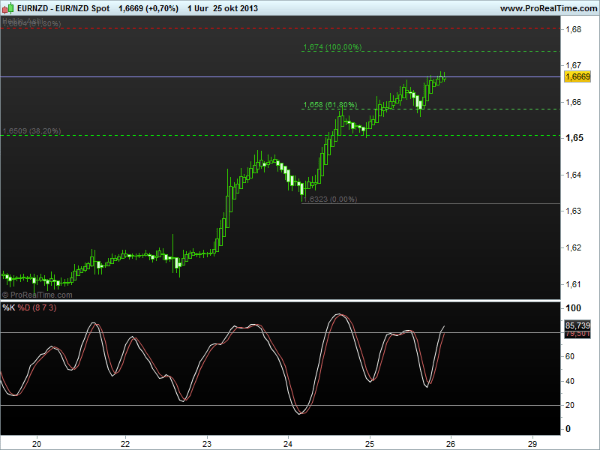600x450 pixels.
Task: Click the 1,67 price axis label
Action: pos(573,65)
